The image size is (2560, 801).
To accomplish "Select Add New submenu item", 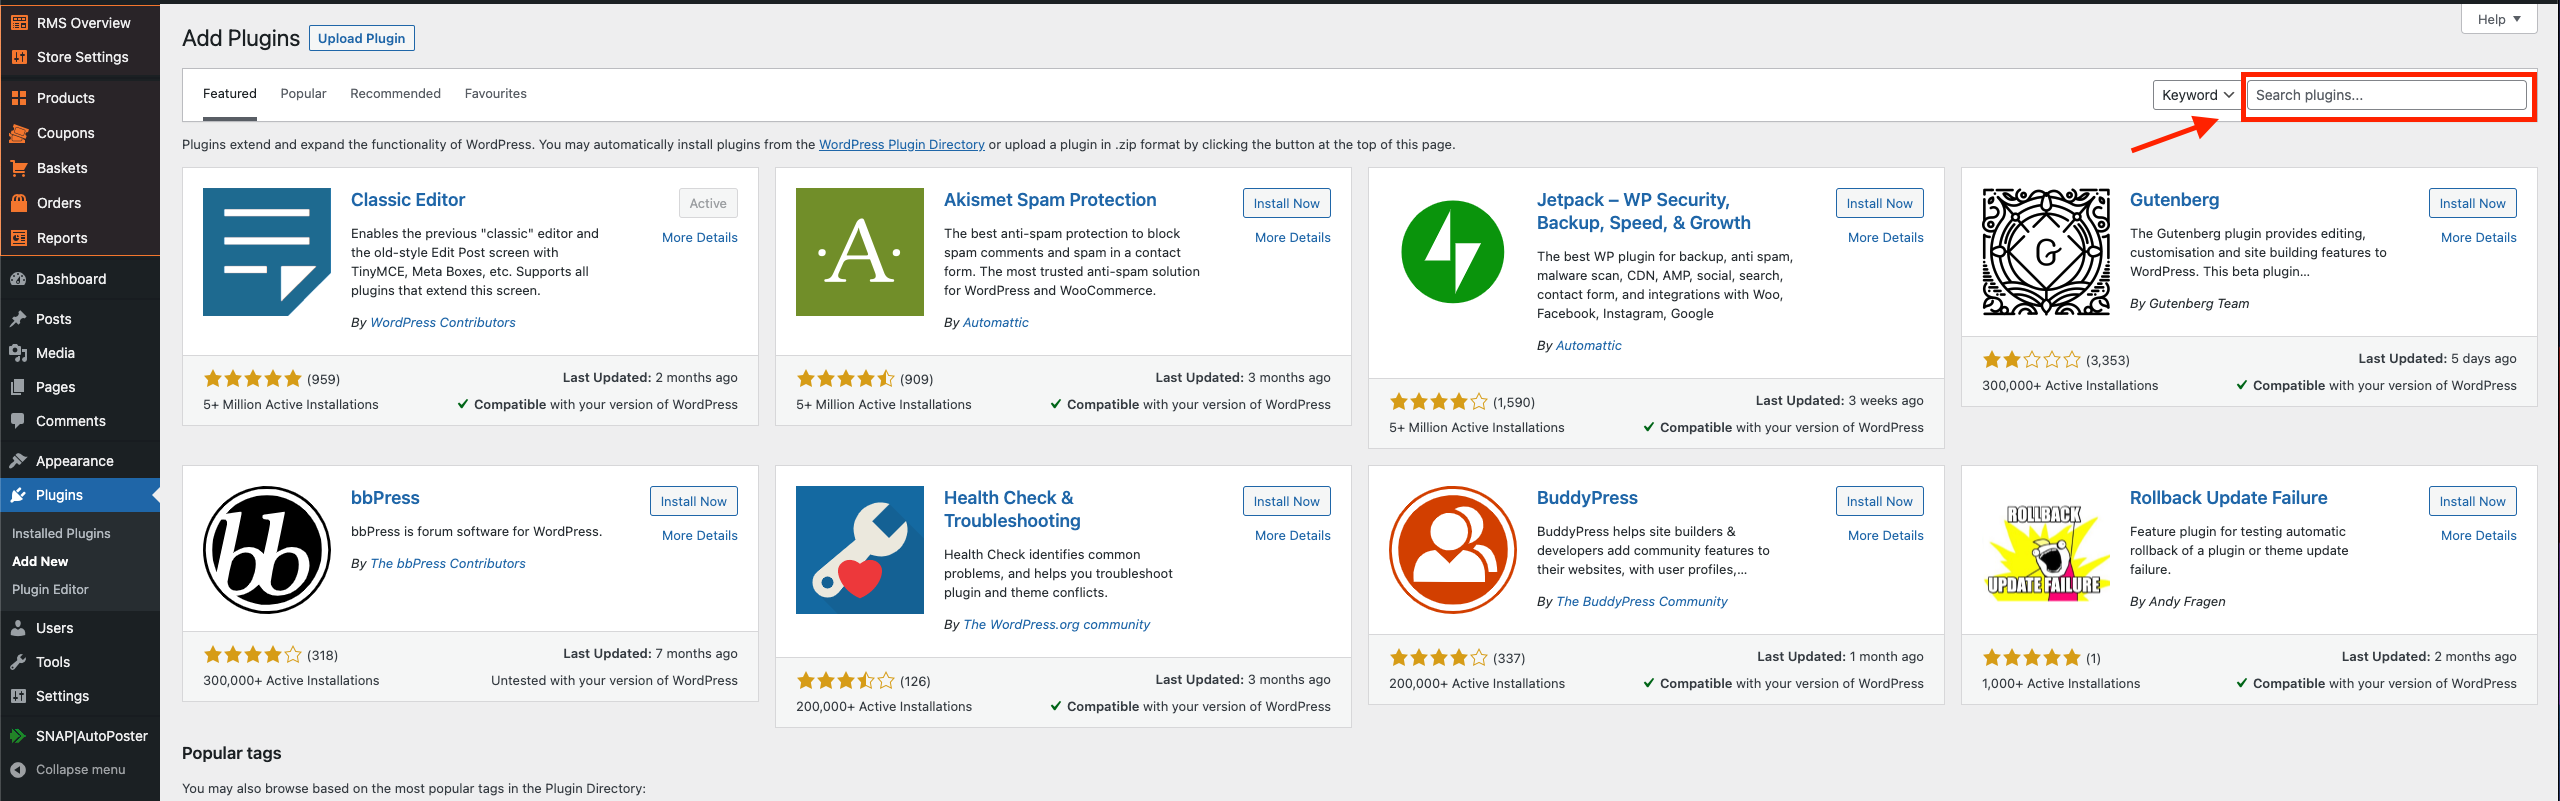I will tap(40, 562).
